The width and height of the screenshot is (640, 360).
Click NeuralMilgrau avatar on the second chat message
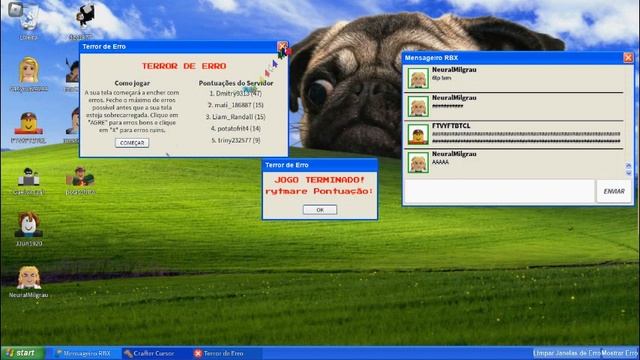pos(418,106)
